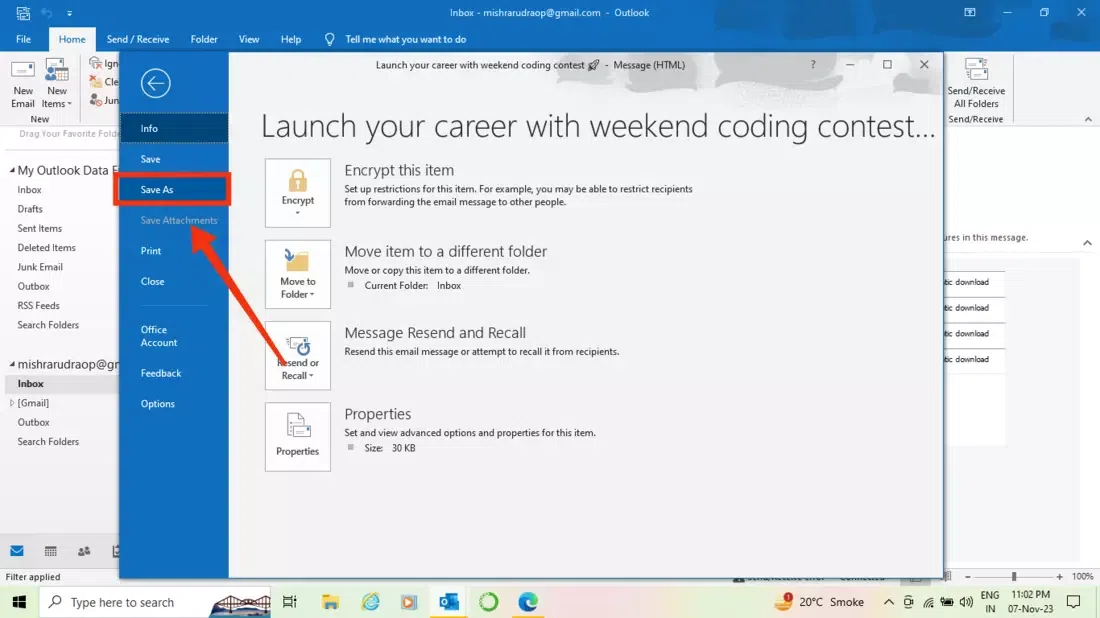Screen dimensions: 1100x618
Task: Click the zoom slider handle
Action: click(x=1014, y=577)
